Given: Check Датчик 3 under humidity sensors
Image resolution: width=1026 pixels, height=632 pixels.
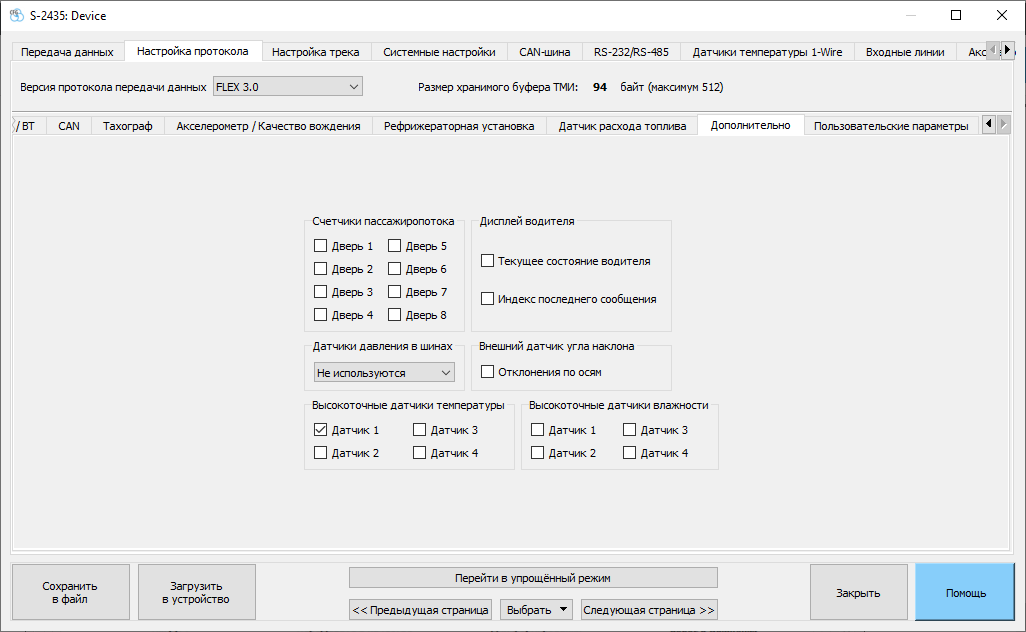Looking at the screenshot, I should click(630, 430).
